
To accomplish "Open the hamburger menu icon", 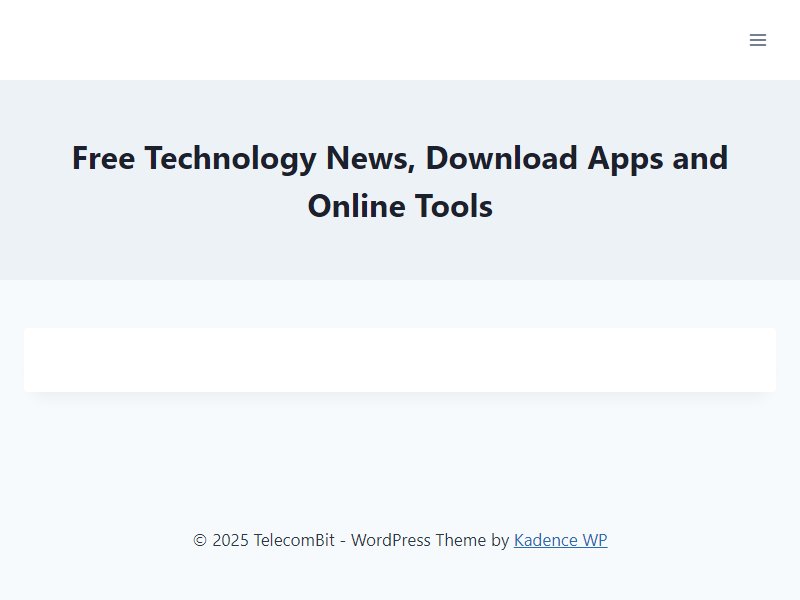I will click(x=758, y=40).
